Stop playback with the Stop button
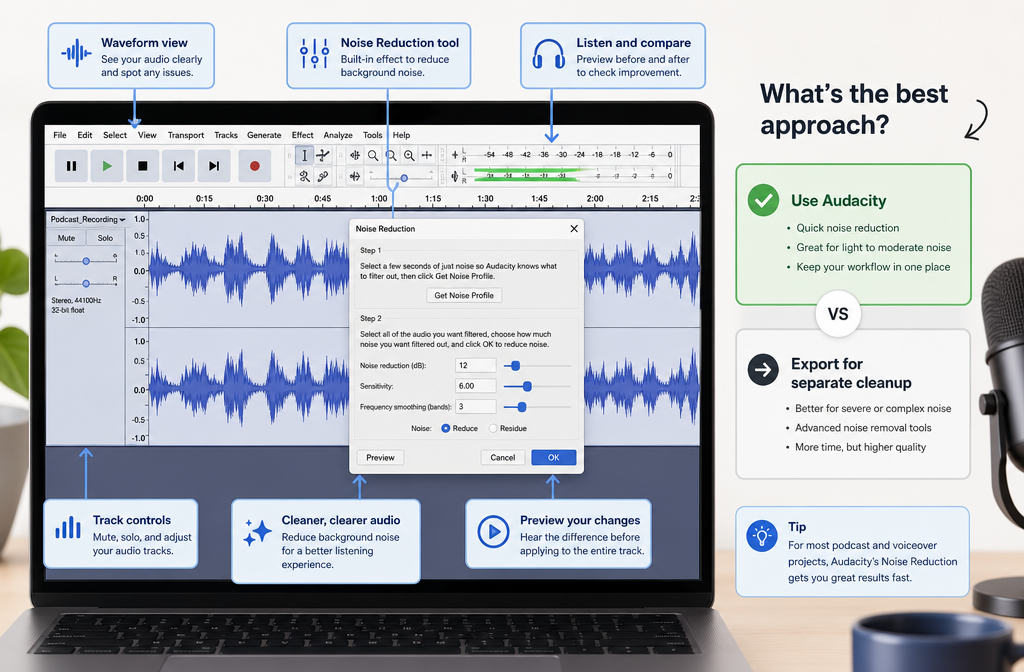 tap(142, 166)
